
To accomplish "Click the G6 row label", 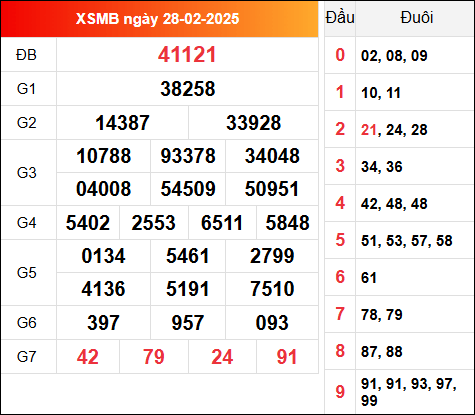I will pyautogui.click(x=26, y=323).
